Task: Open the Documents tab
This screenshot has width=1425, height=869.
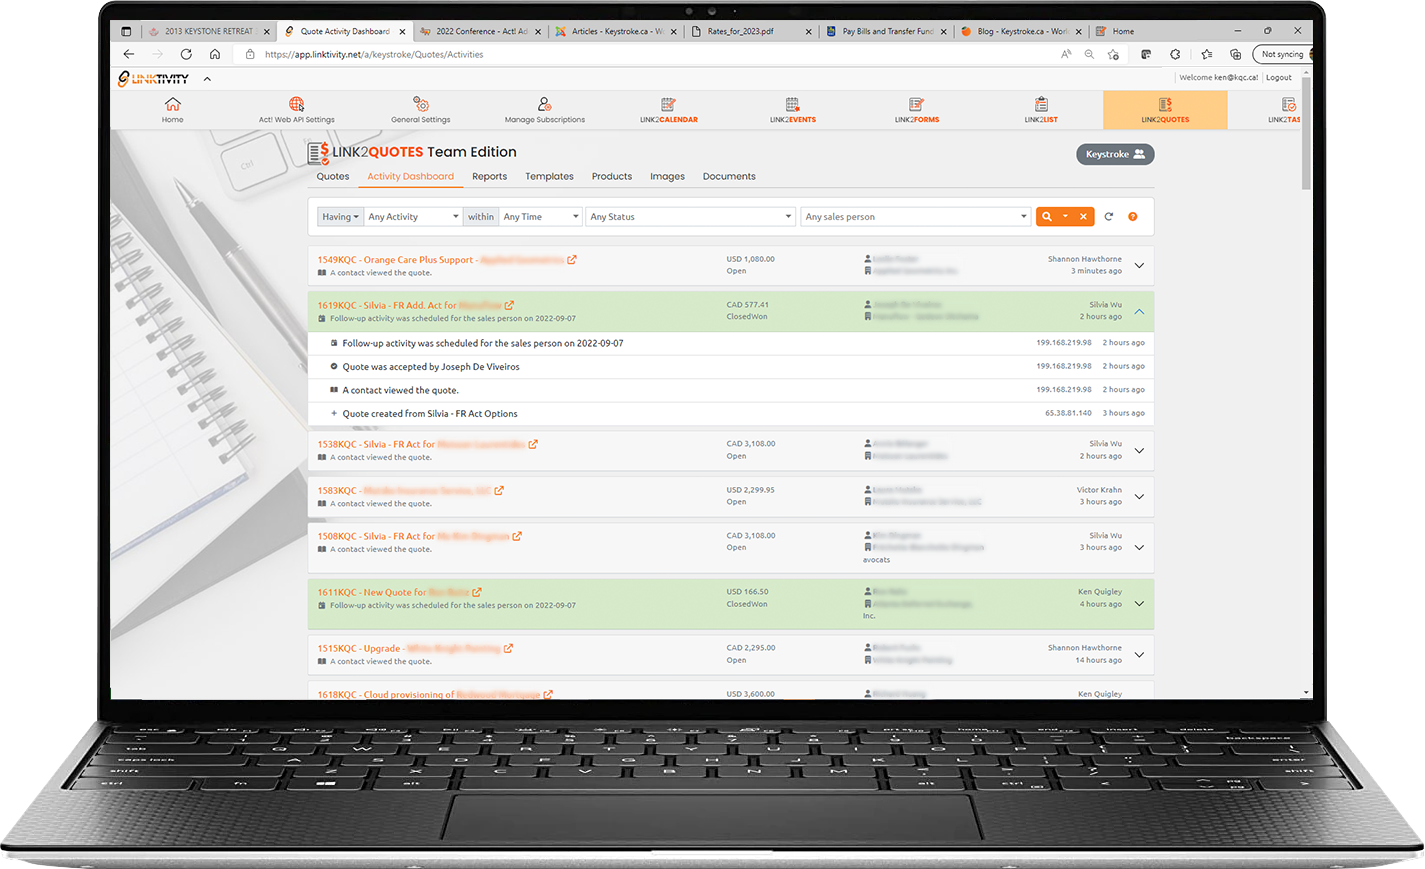Action: point(729,176)
